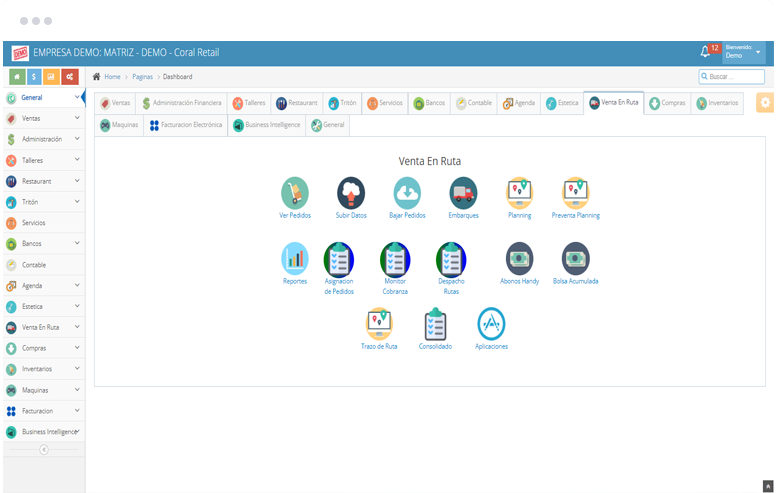Open Estetica in the sidebar

(x=44, y=306)
